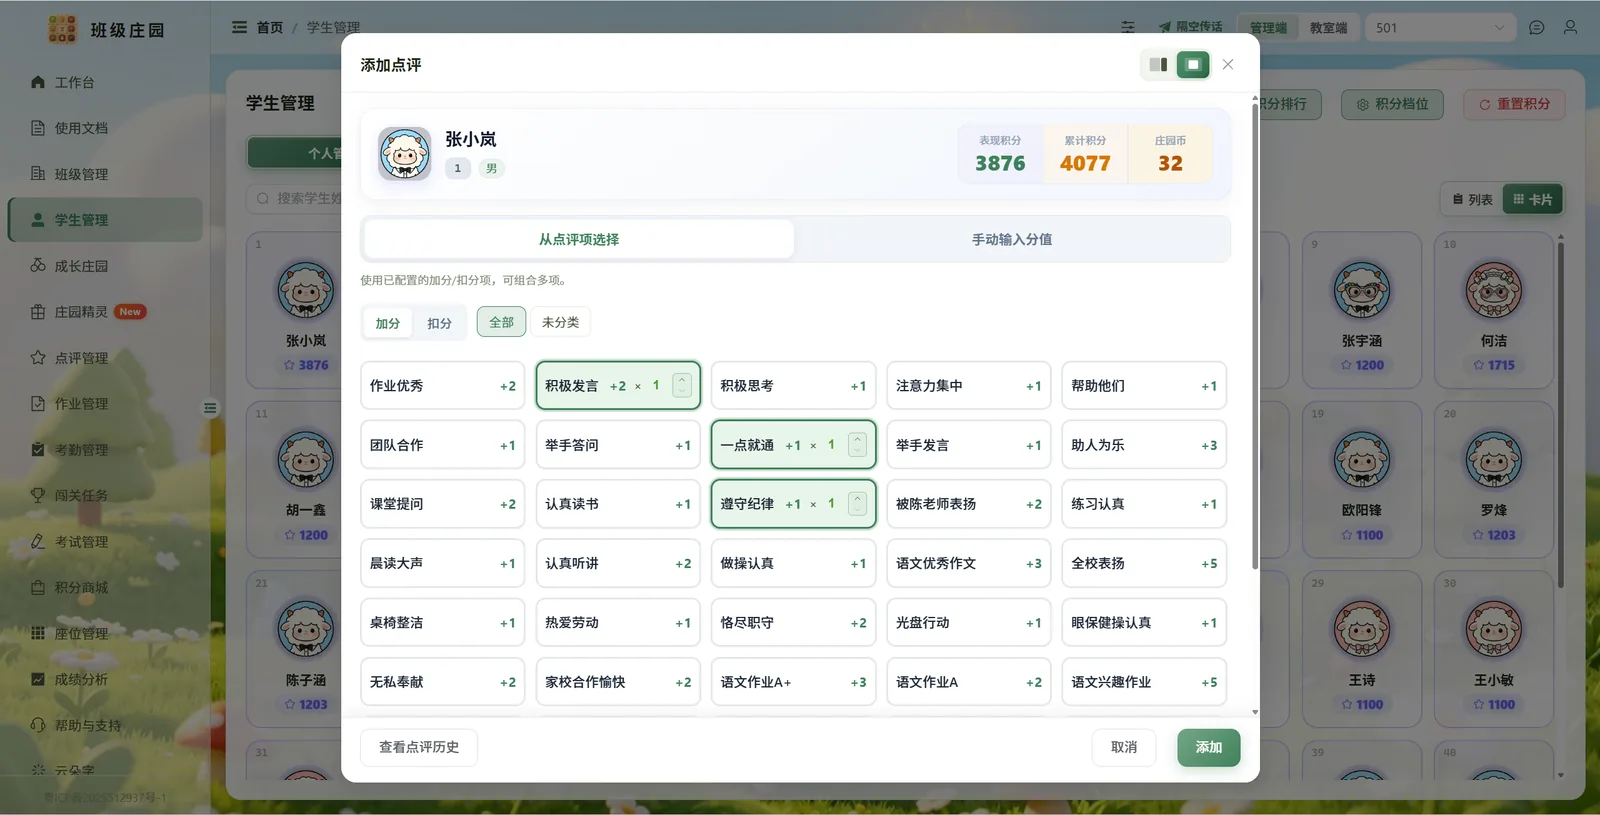Viewport: 1600px width, 815px height.
Task: Close the 添加点评 dialog
Action: point(1228,65)
